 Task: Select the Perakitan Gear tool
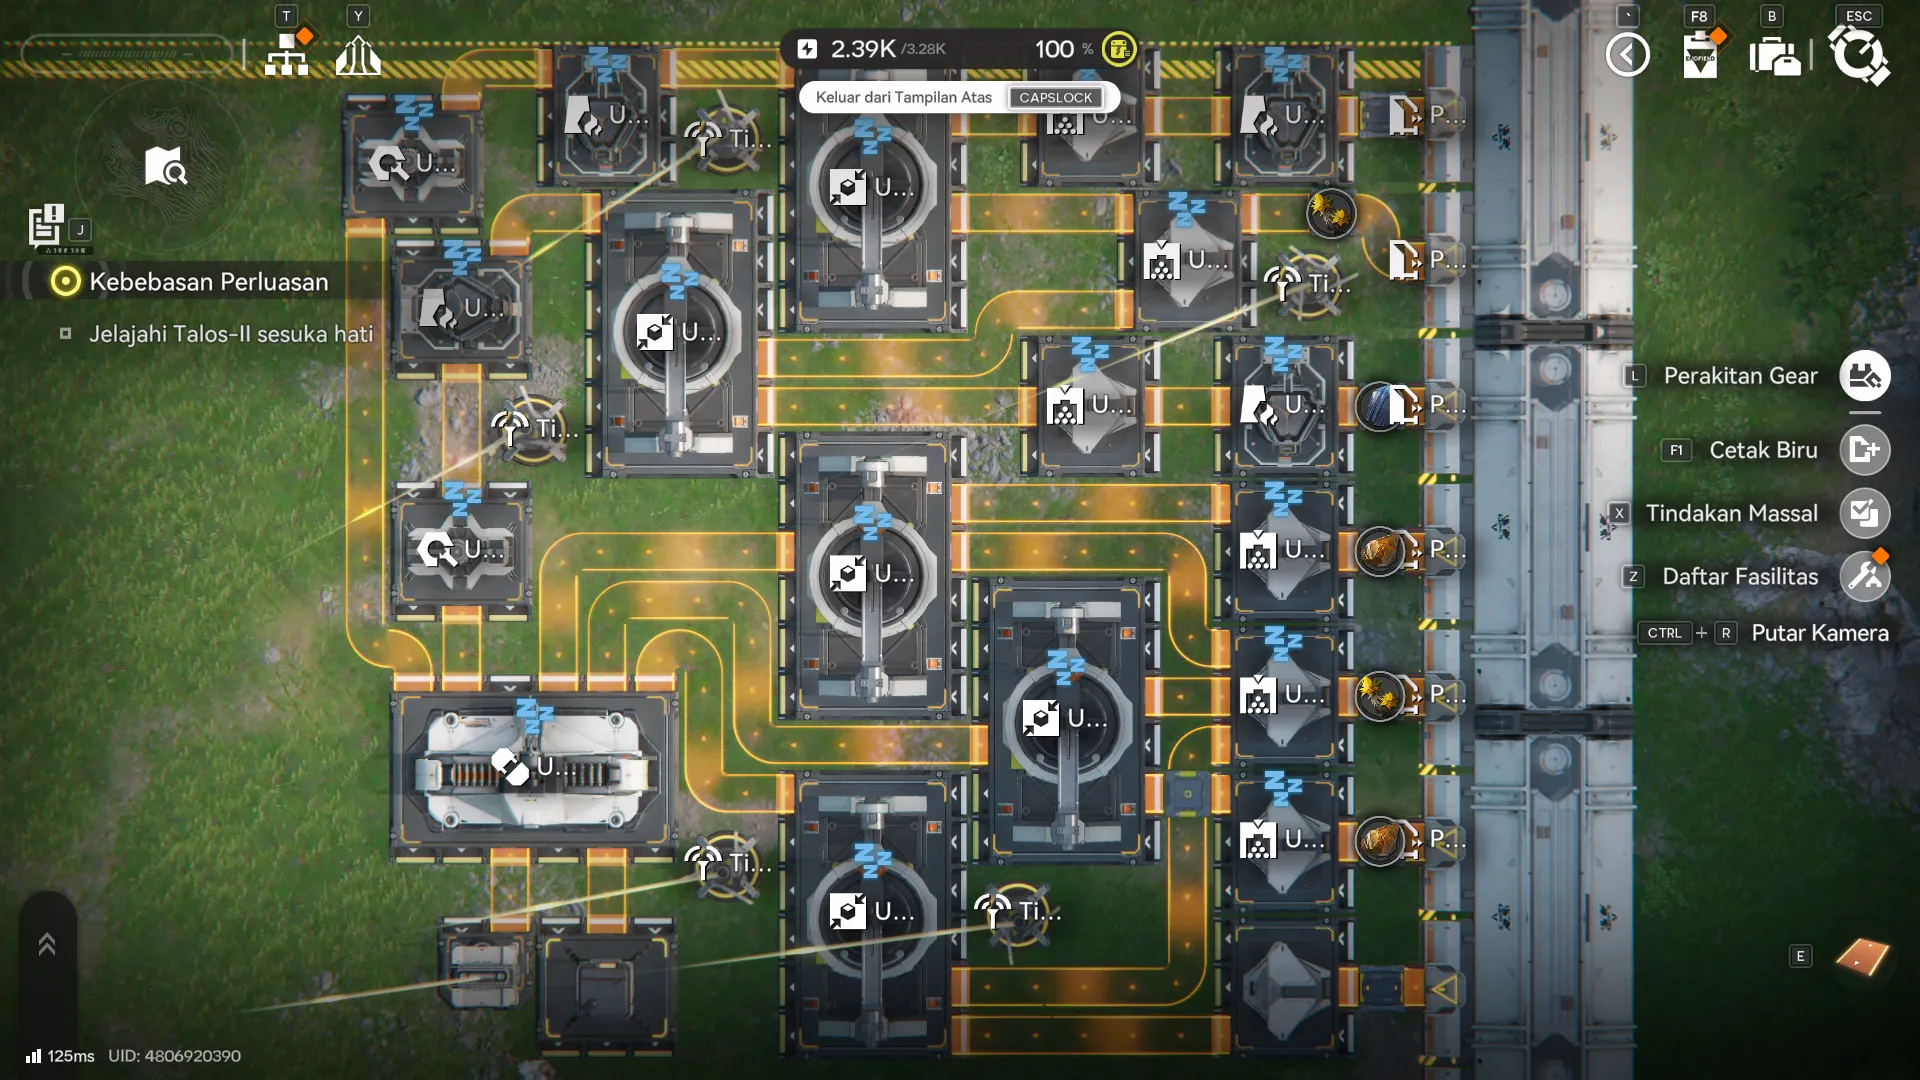click(x=1864, y=376)
